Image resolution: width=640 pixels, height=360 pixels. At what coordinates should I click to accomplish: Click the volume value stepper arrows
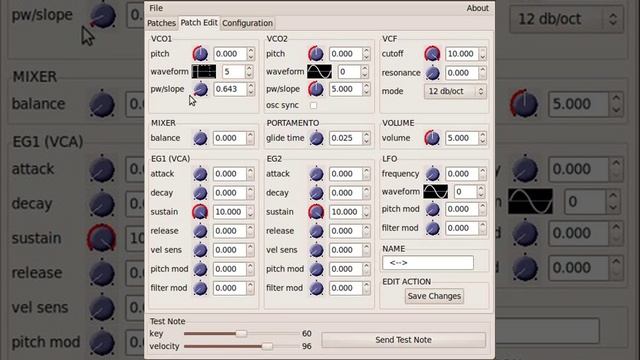(x=482, y=138)
